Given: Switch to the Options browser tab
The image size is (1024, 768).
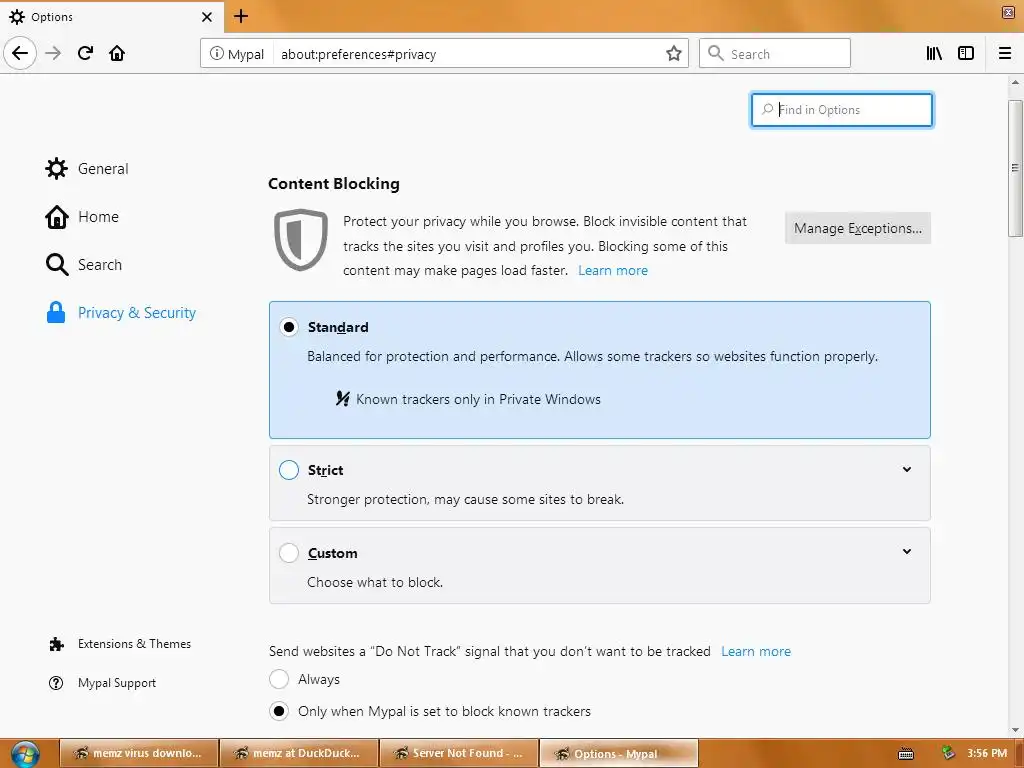Looking at the screenshot, I should 111,17.
